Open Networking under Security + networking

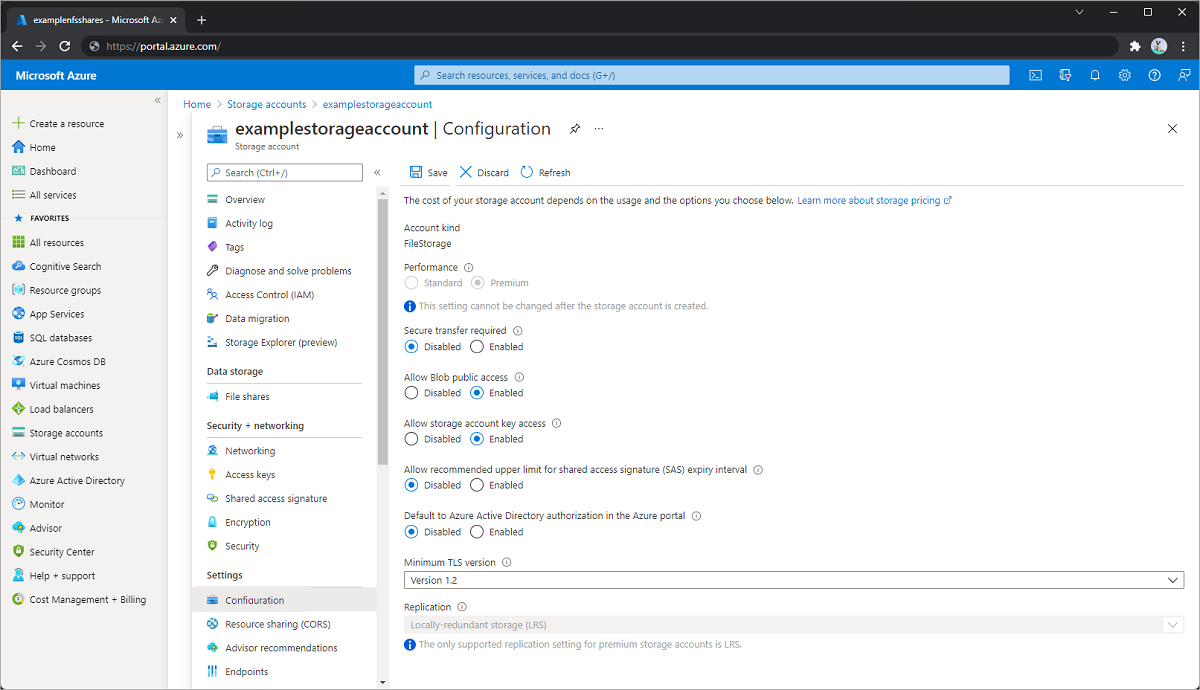pos(250,451)
